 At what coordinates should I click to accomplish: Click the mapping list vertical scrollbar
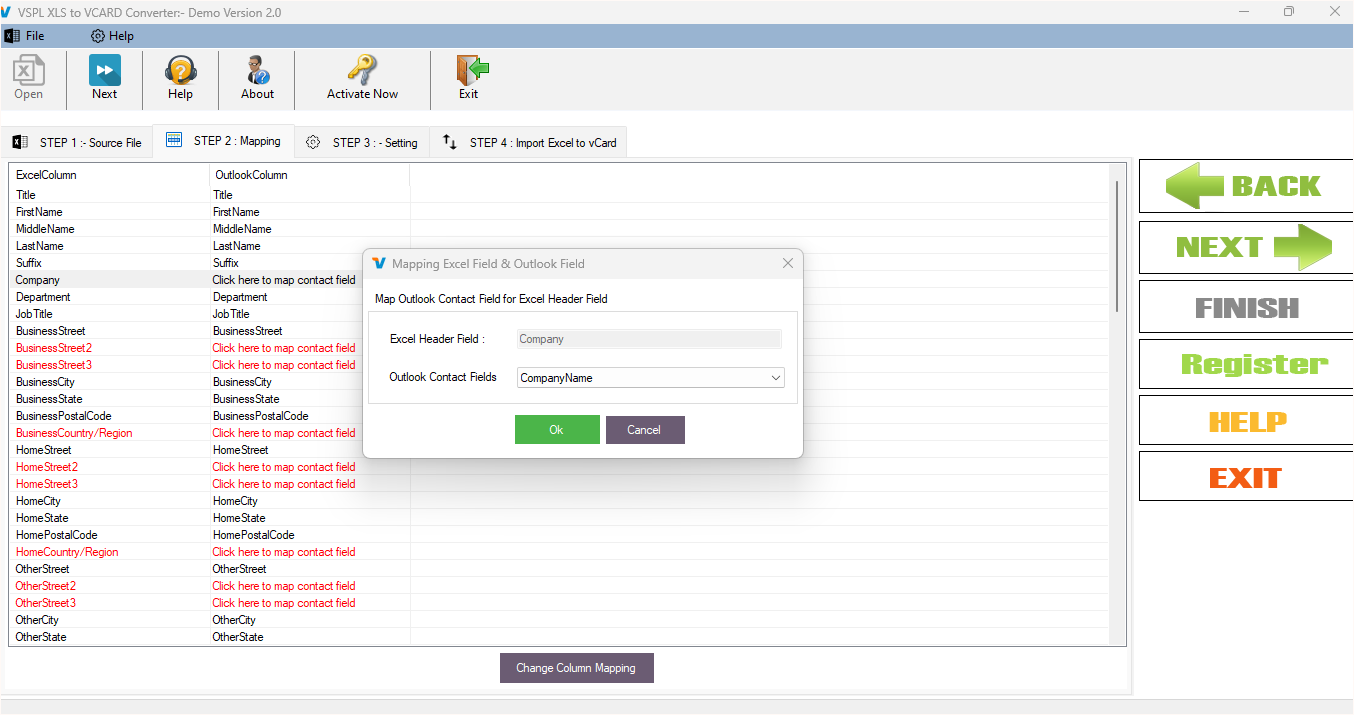point(1118,247)
